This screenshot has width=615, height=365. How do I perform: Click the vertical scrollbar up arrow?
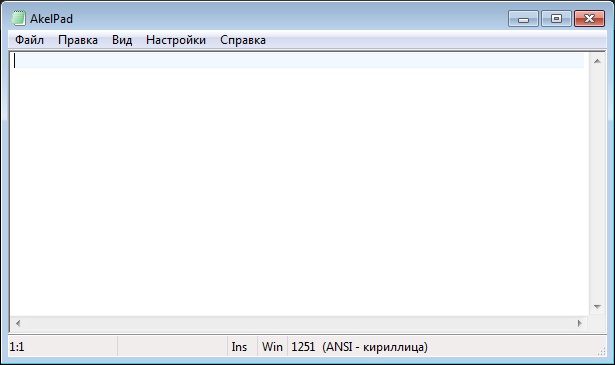coord(597,61)
